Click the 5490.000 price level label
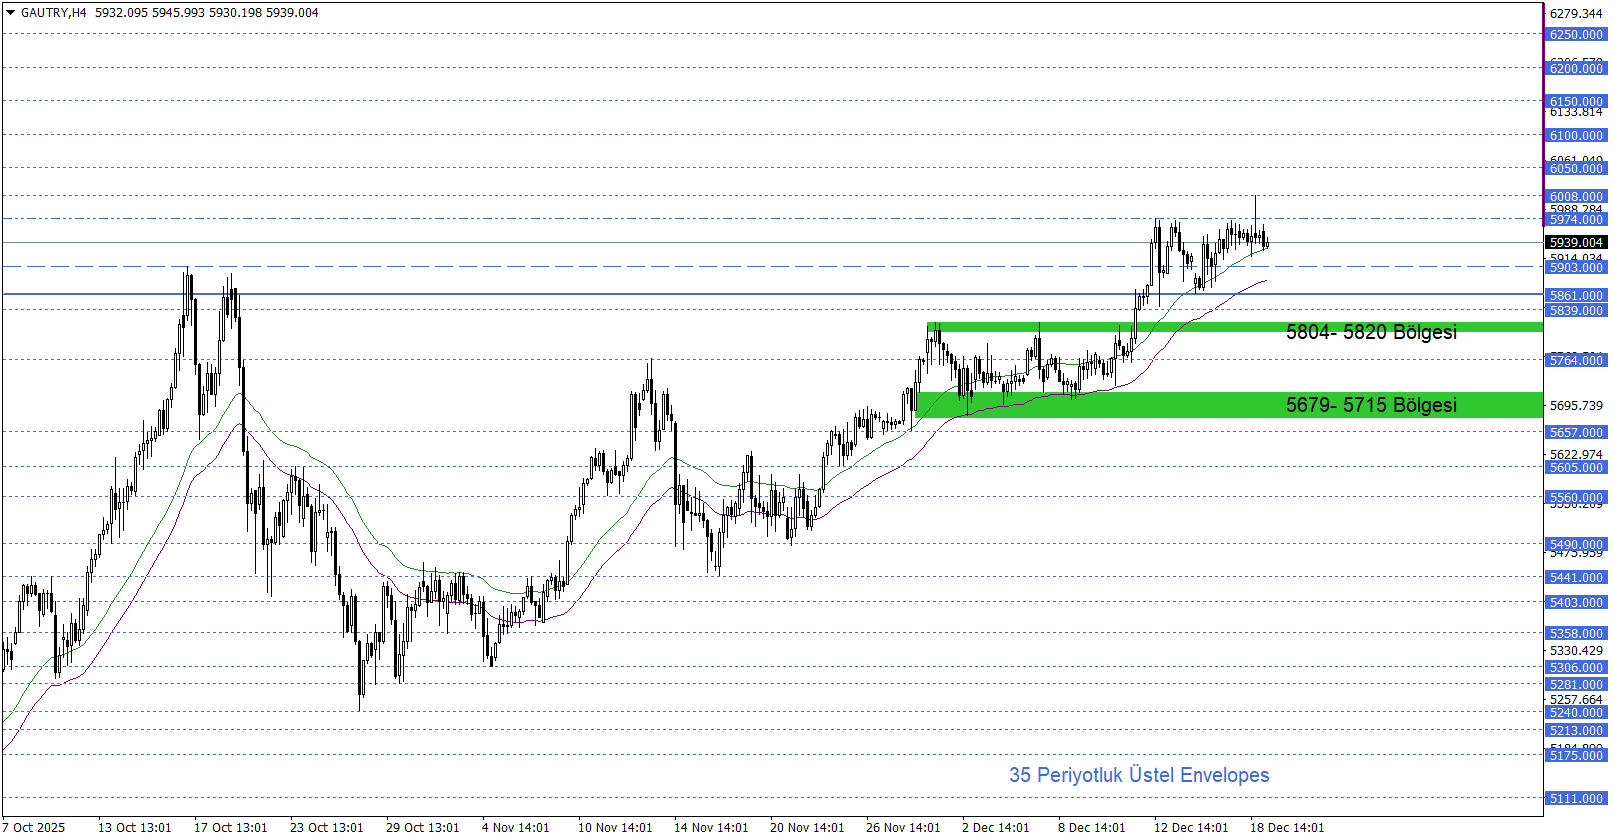1614x840 pixels. [1576, 545]
